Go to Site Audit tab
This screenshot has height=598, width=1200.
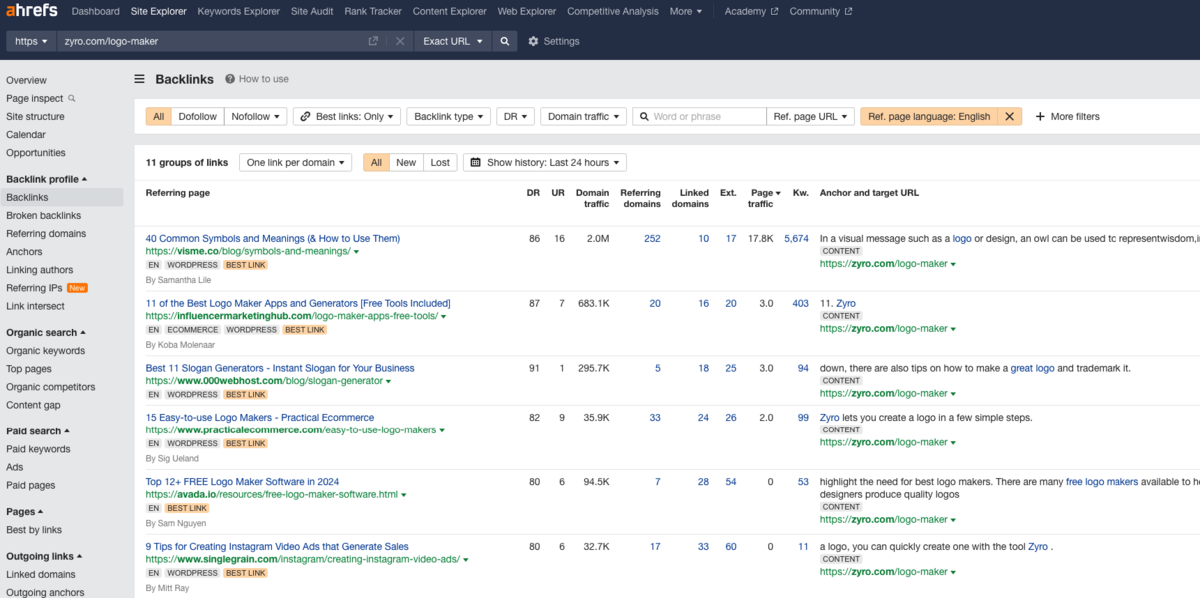tap(313, 11)
